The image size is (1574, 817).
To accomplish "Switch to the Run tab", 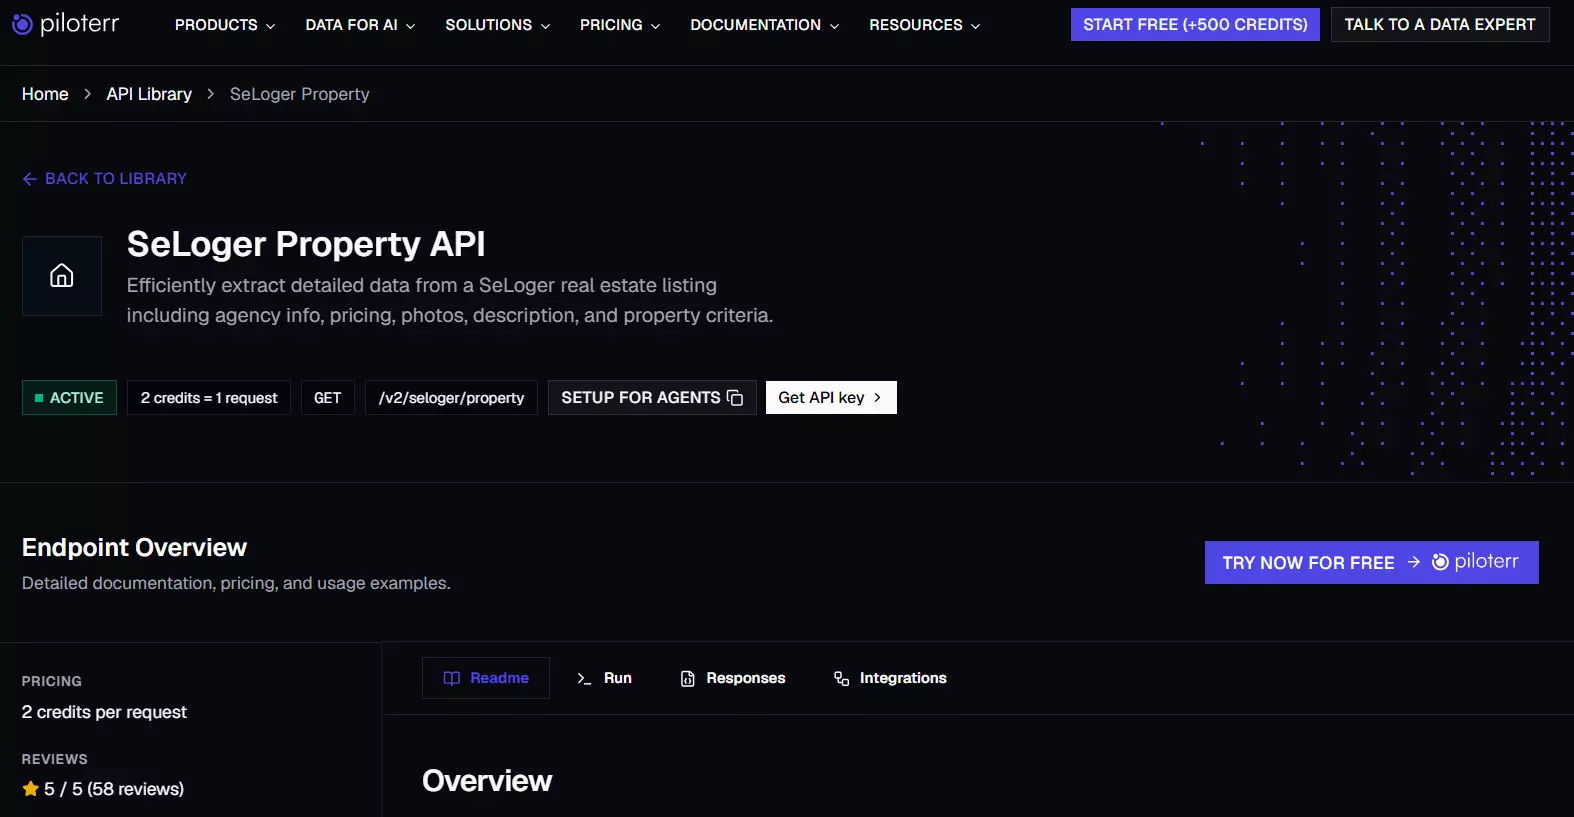I will [604, 678].
